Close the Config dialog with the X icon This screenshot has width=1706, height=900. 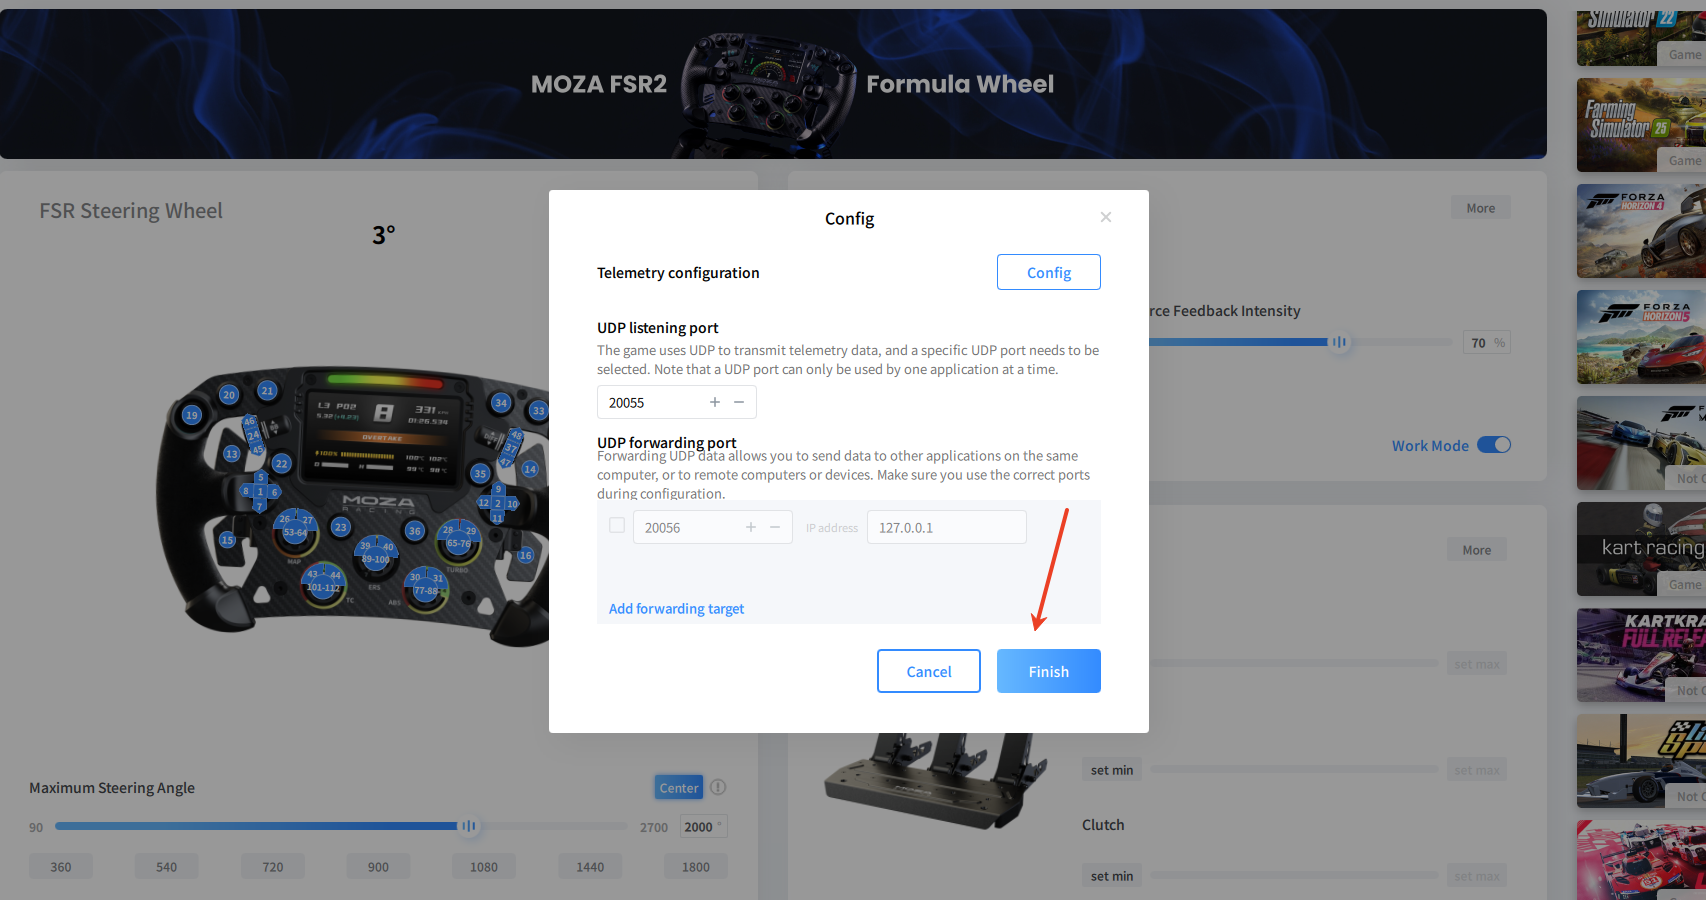1105,217
